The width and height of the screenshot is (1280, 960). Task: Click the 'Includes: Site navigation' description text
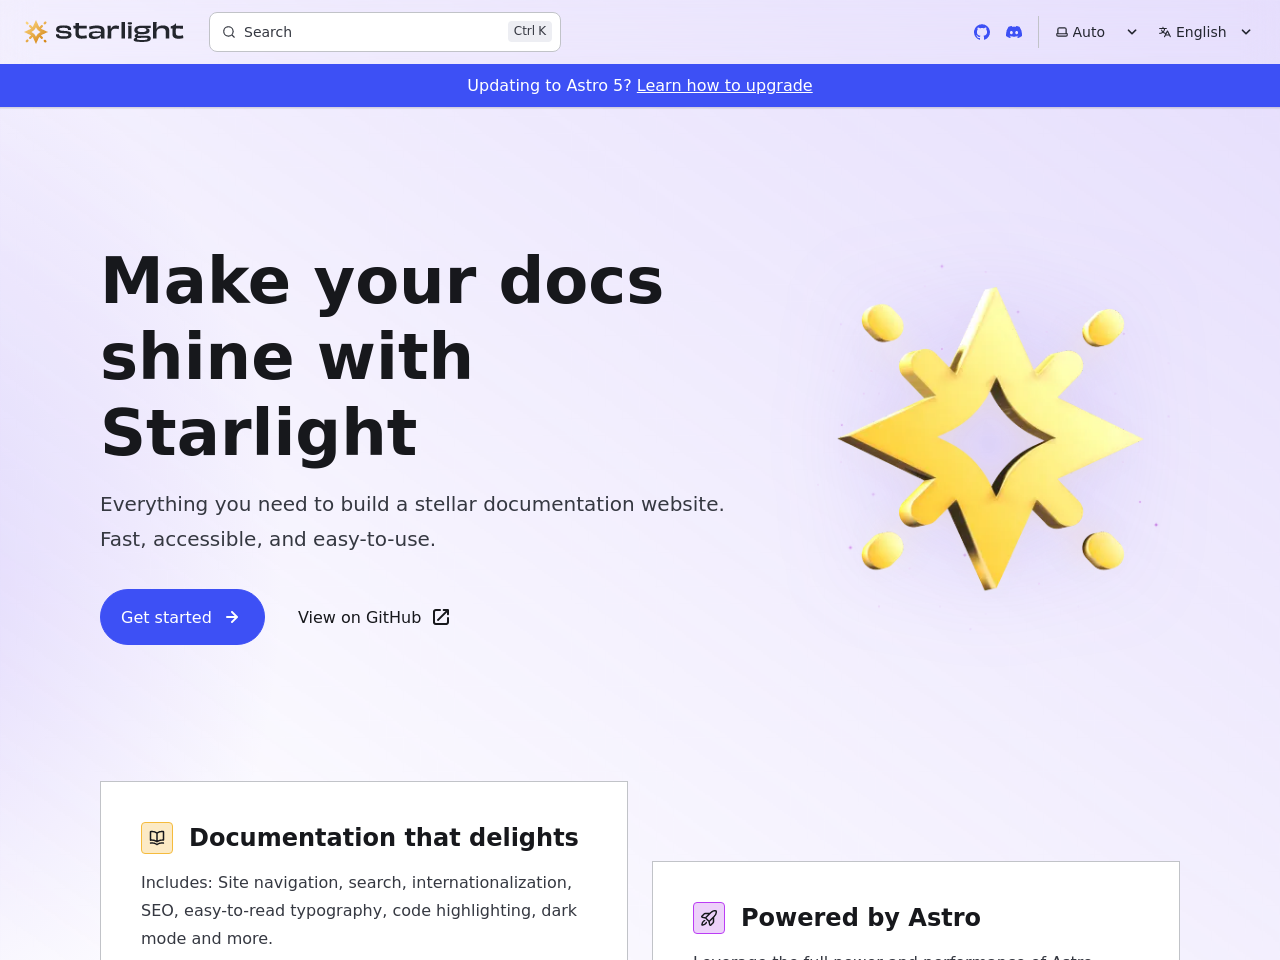pyautogui.click(x=359, y=910)
